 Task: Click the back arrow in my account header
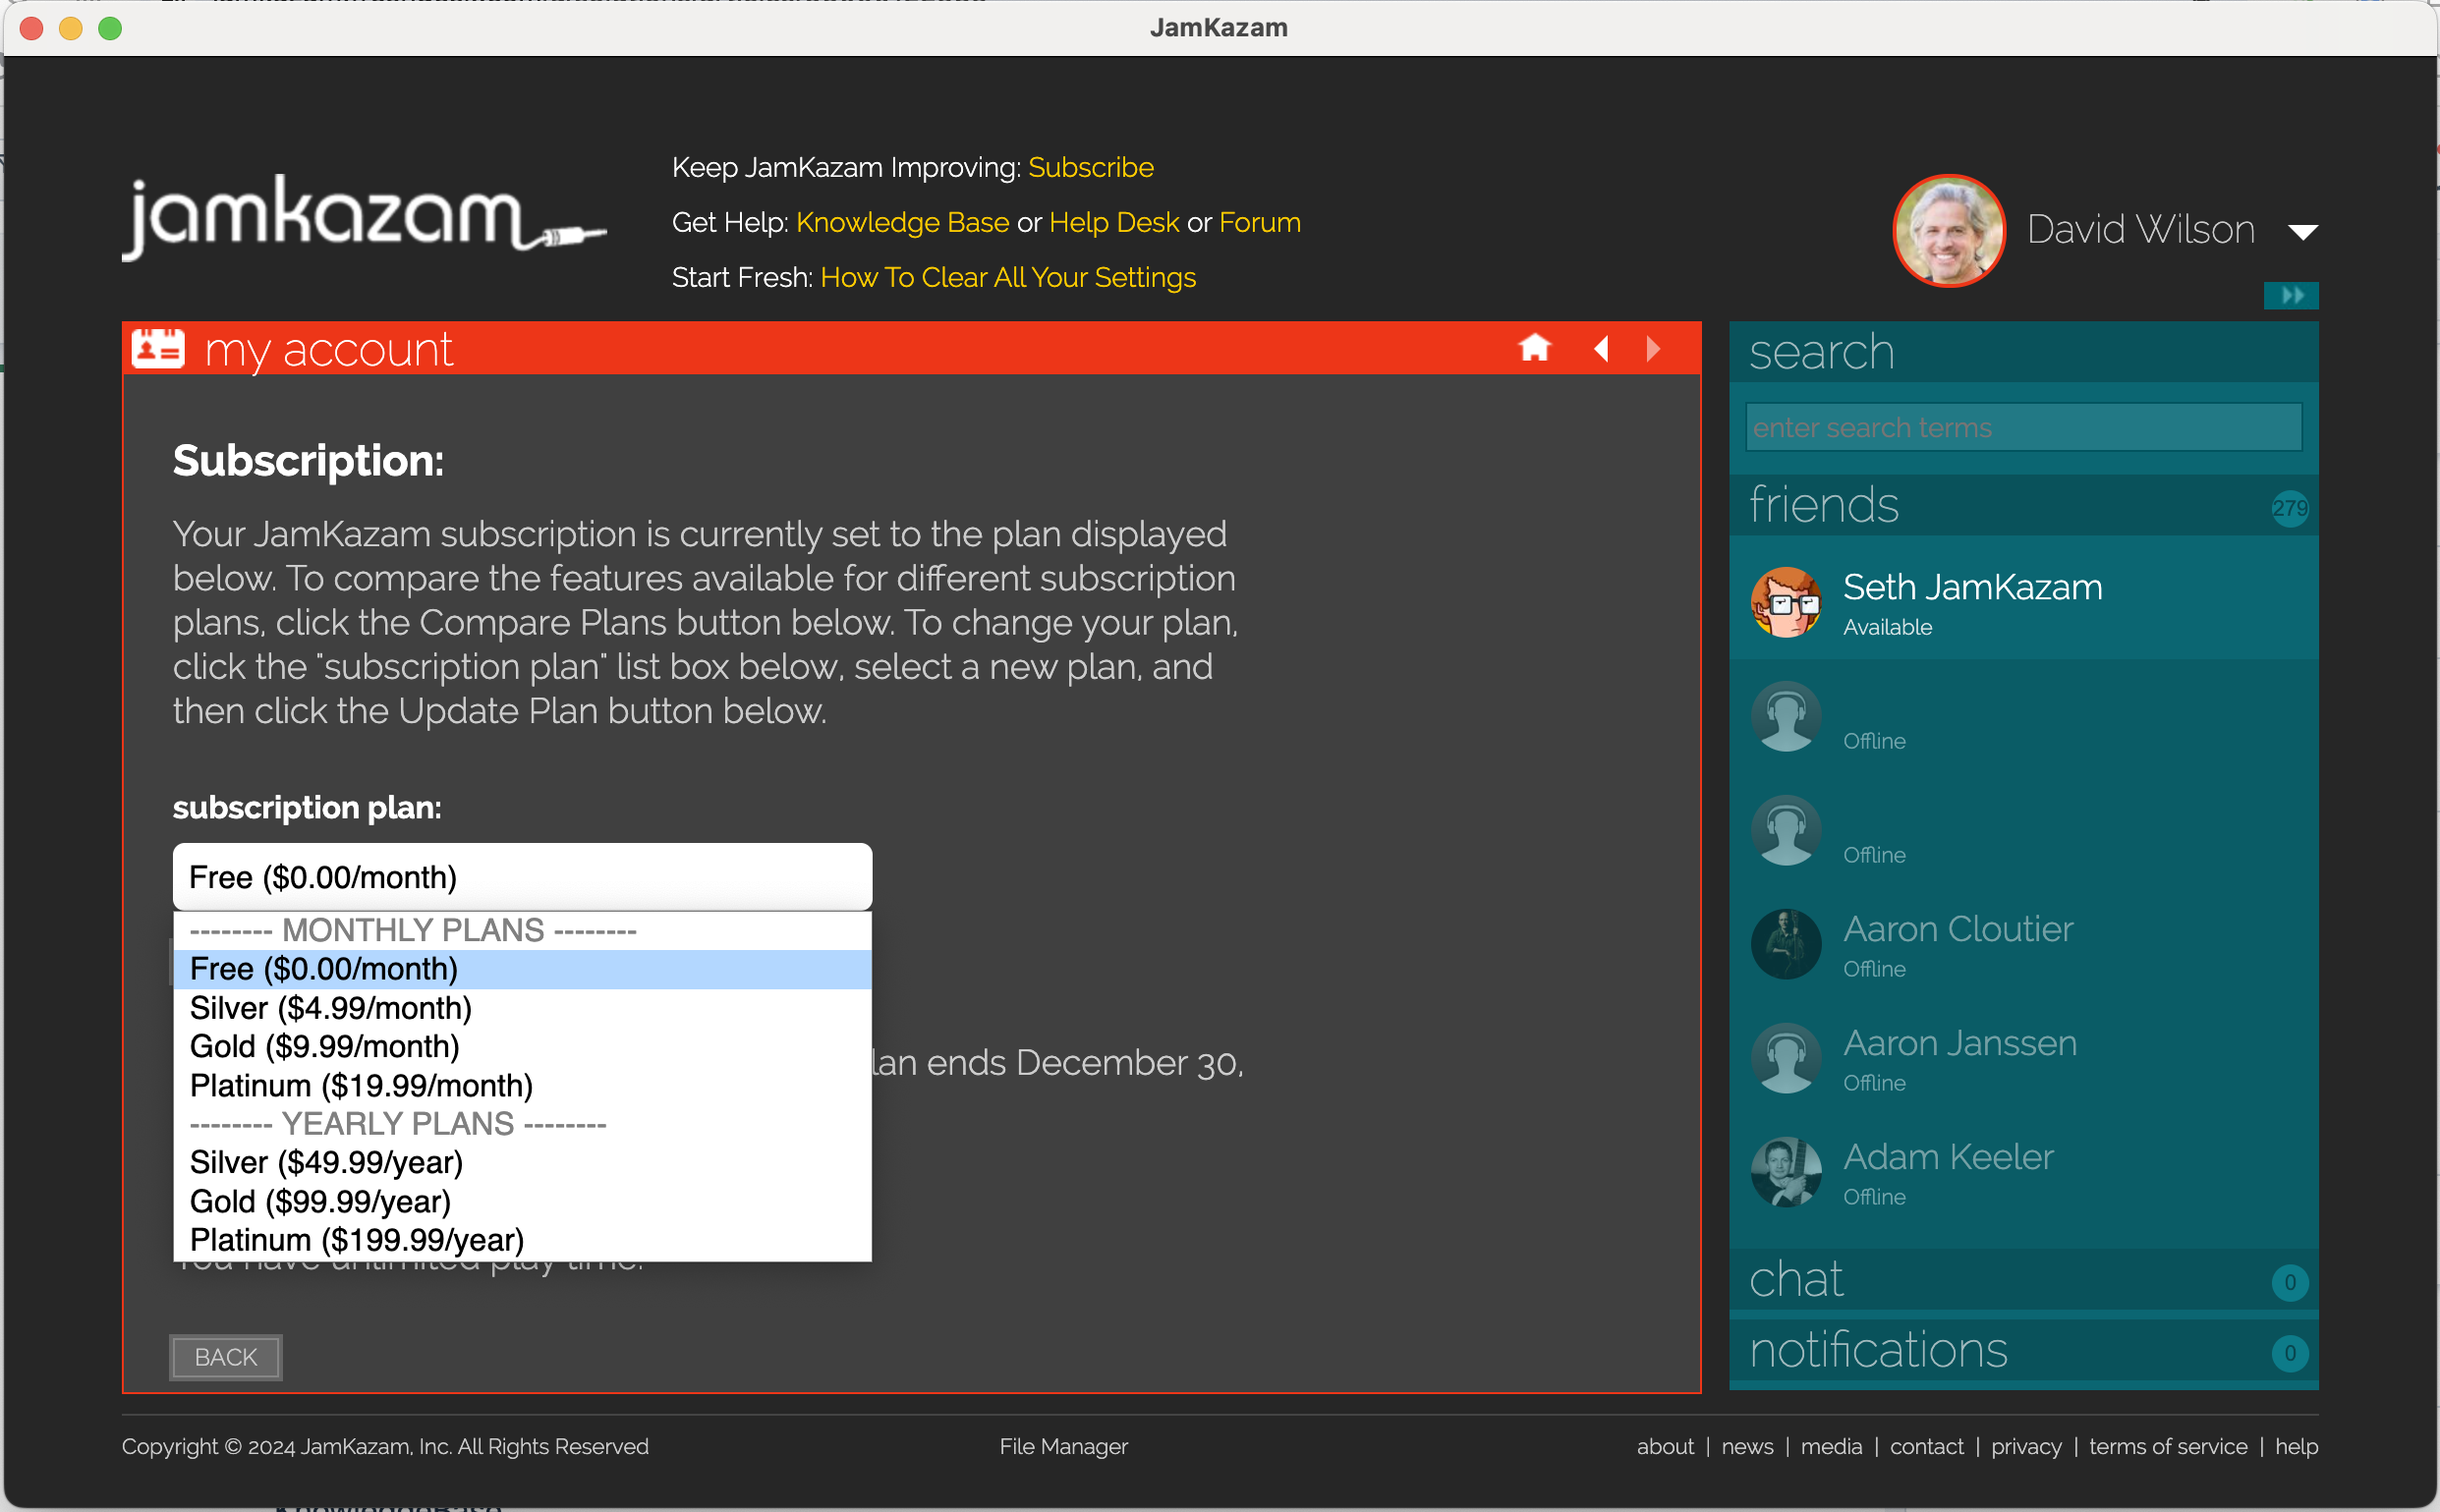[1601, 348]
